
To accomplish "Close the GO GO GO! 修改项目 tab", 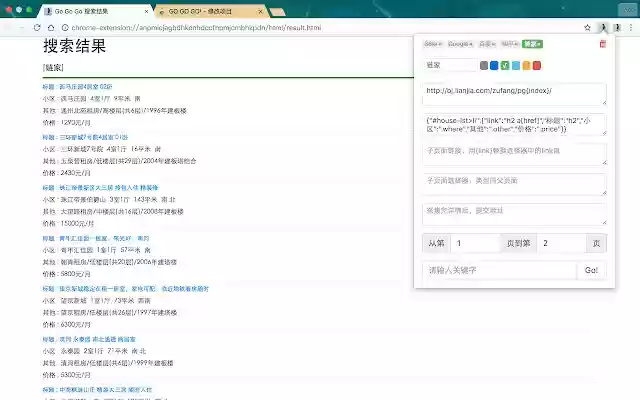I will pos(260,11).
